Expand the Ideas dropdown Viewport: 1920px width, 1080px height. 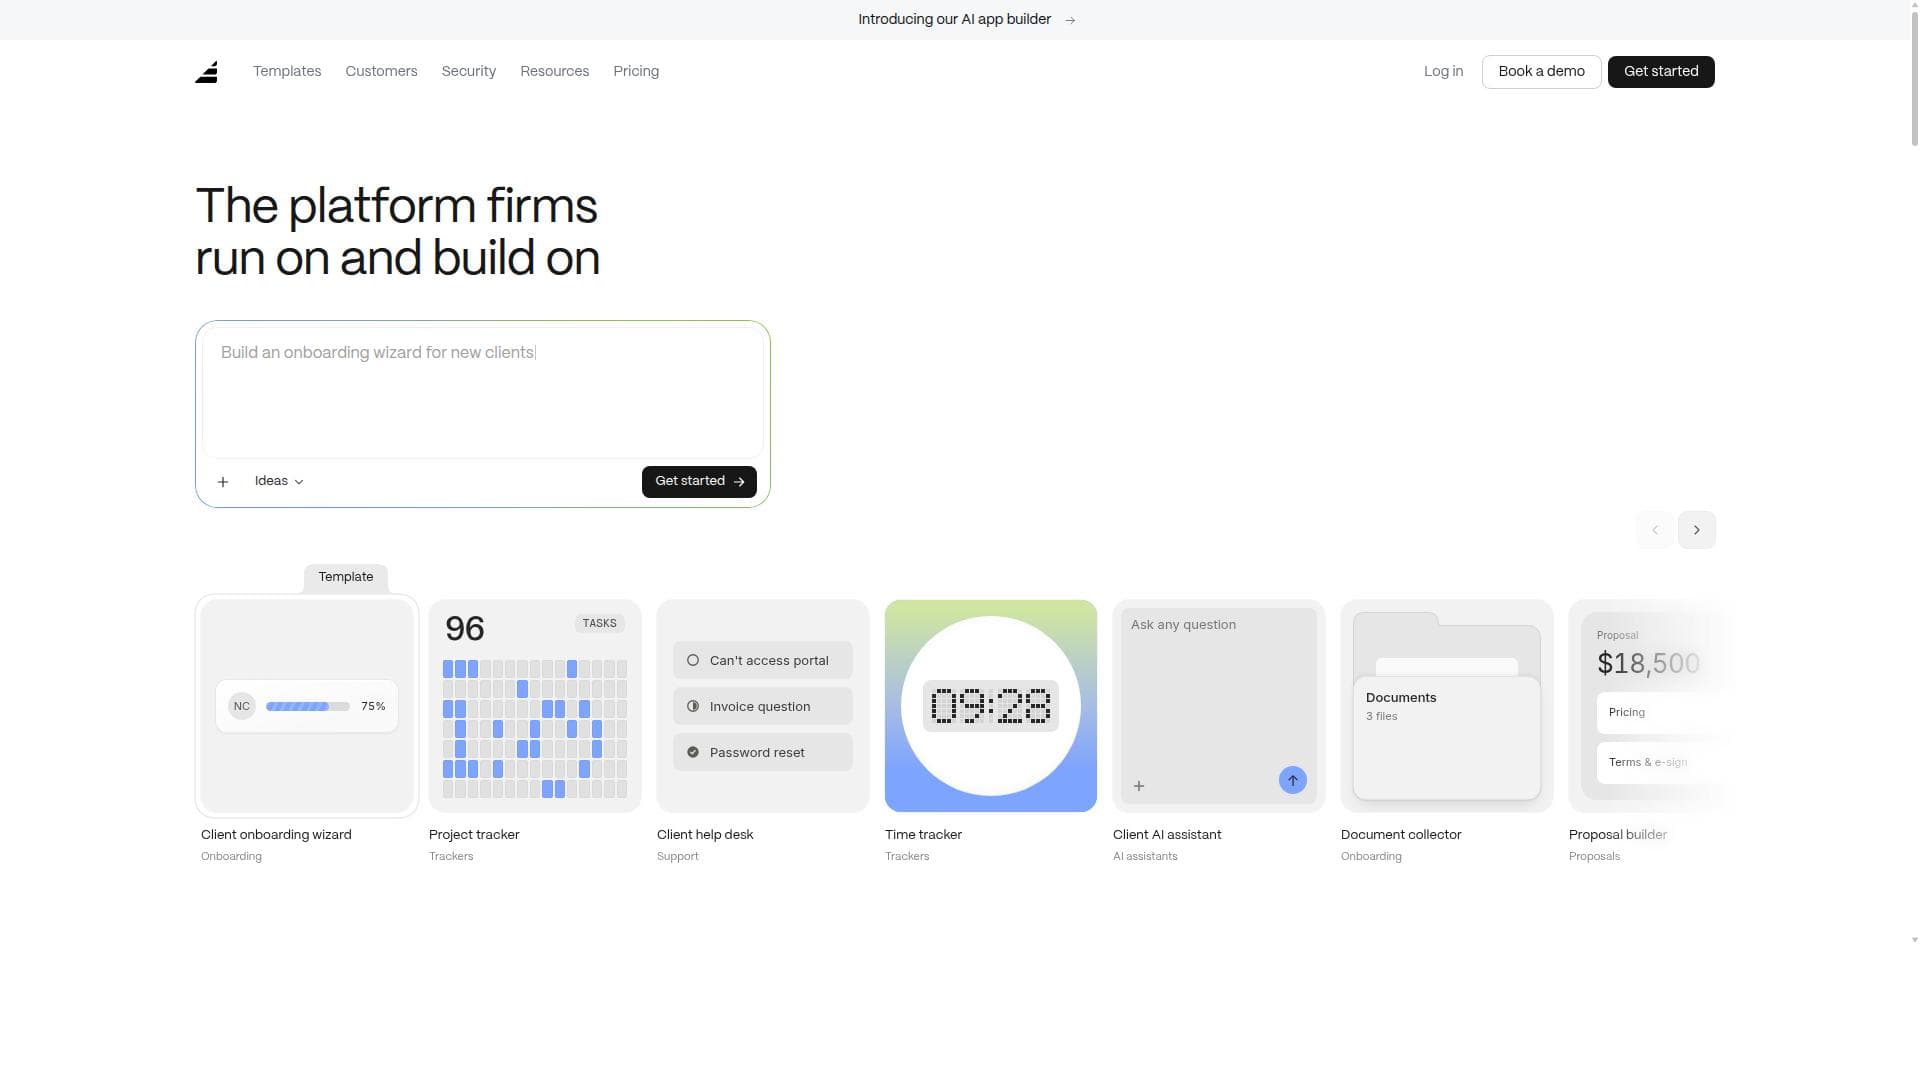279,481
